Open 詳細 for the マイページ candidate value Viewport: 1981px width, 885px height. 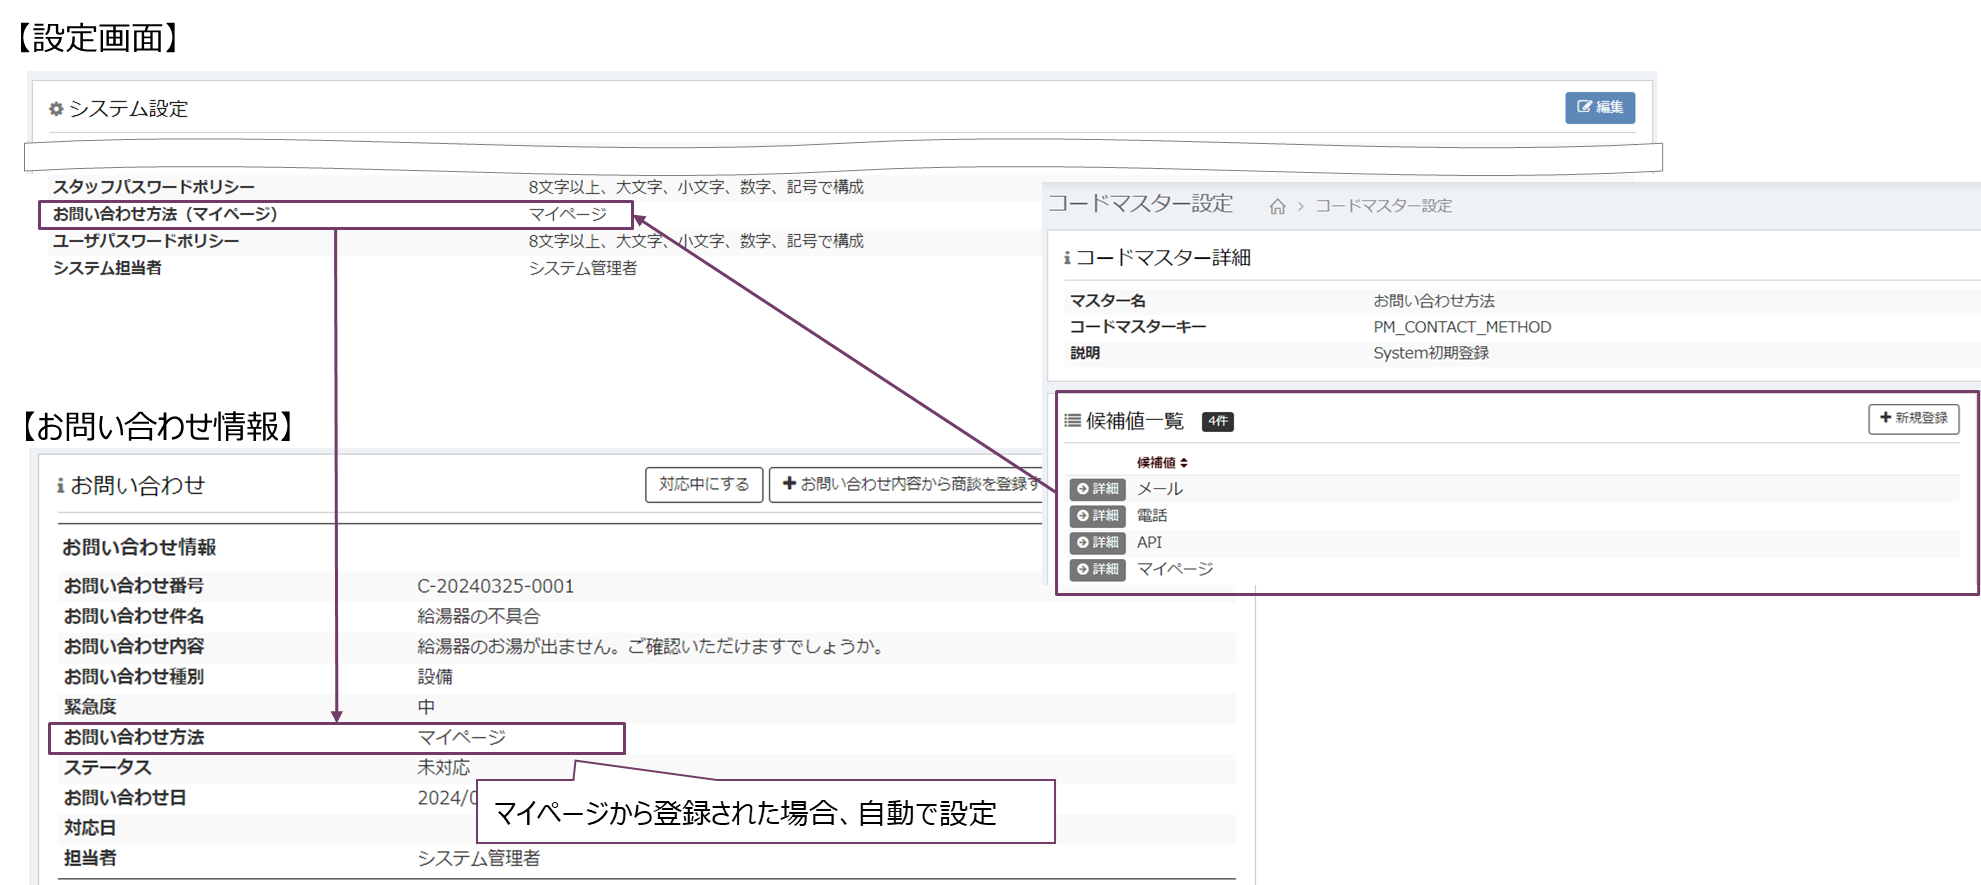tap(1097, 570)
